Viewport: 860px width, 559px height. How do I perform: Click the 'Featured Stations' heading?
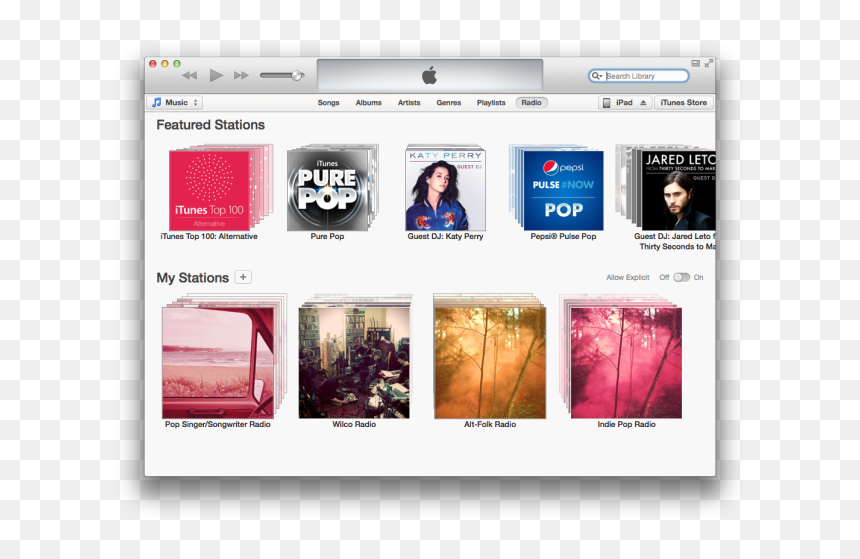click(211, 125)
